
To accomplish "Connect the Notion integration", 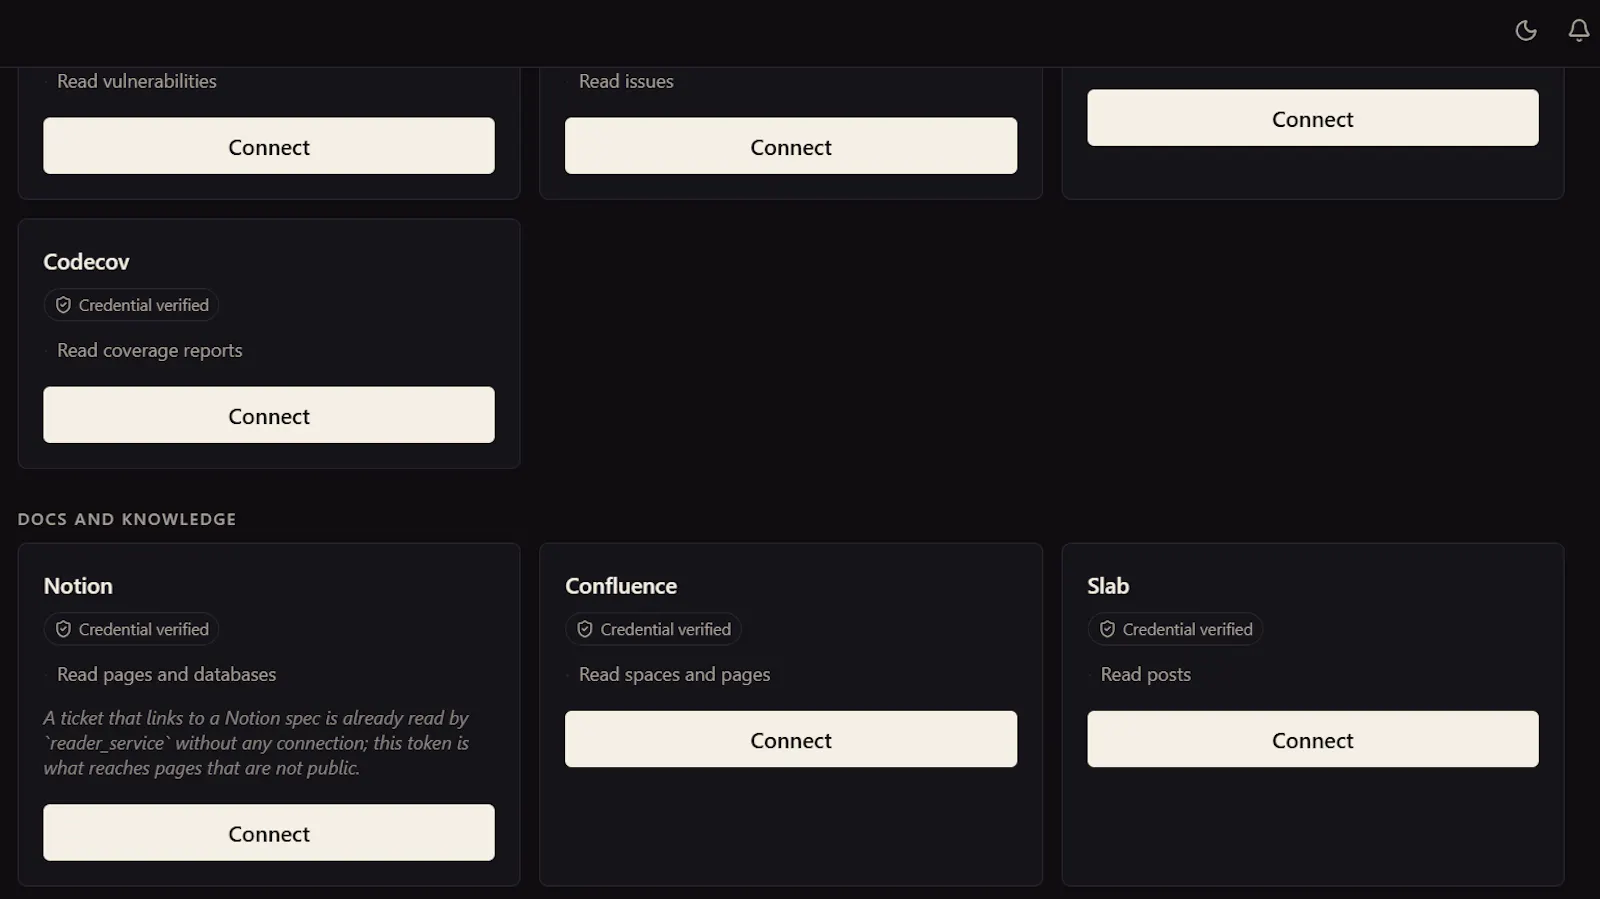I will (x=269, y=833).
